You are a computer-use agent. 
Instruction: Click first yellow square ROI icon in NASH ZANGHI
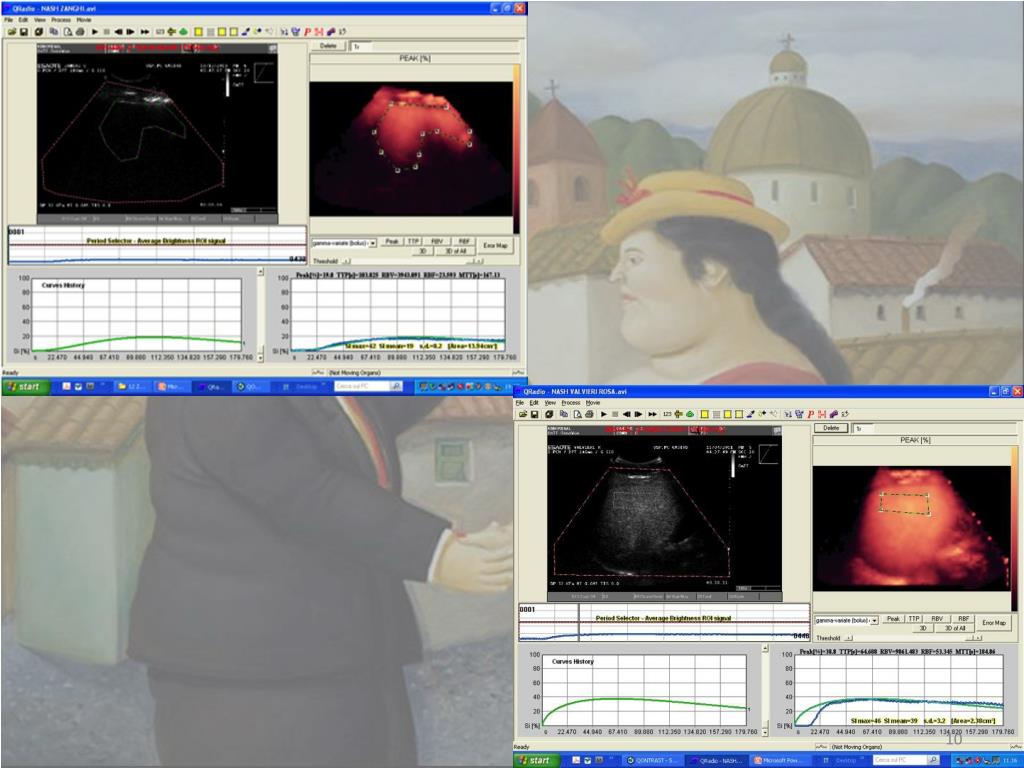(x=199, y=31)
